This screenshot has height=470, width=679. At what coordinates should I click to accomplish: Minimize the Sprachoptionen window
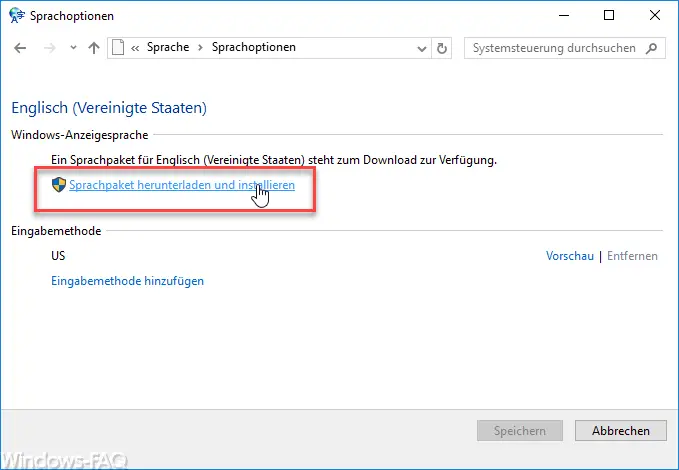tap(564, 16)
